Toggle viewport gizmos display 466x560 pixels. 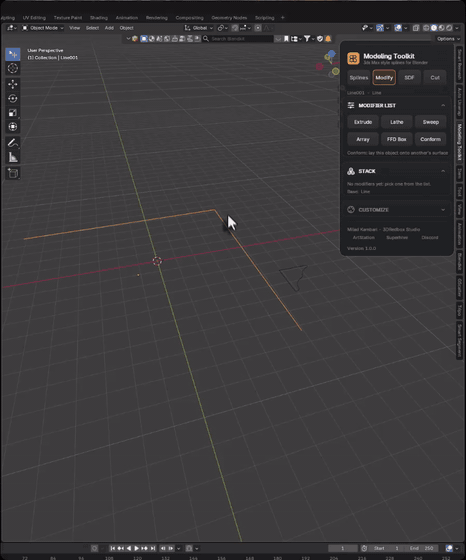point(380,28)
